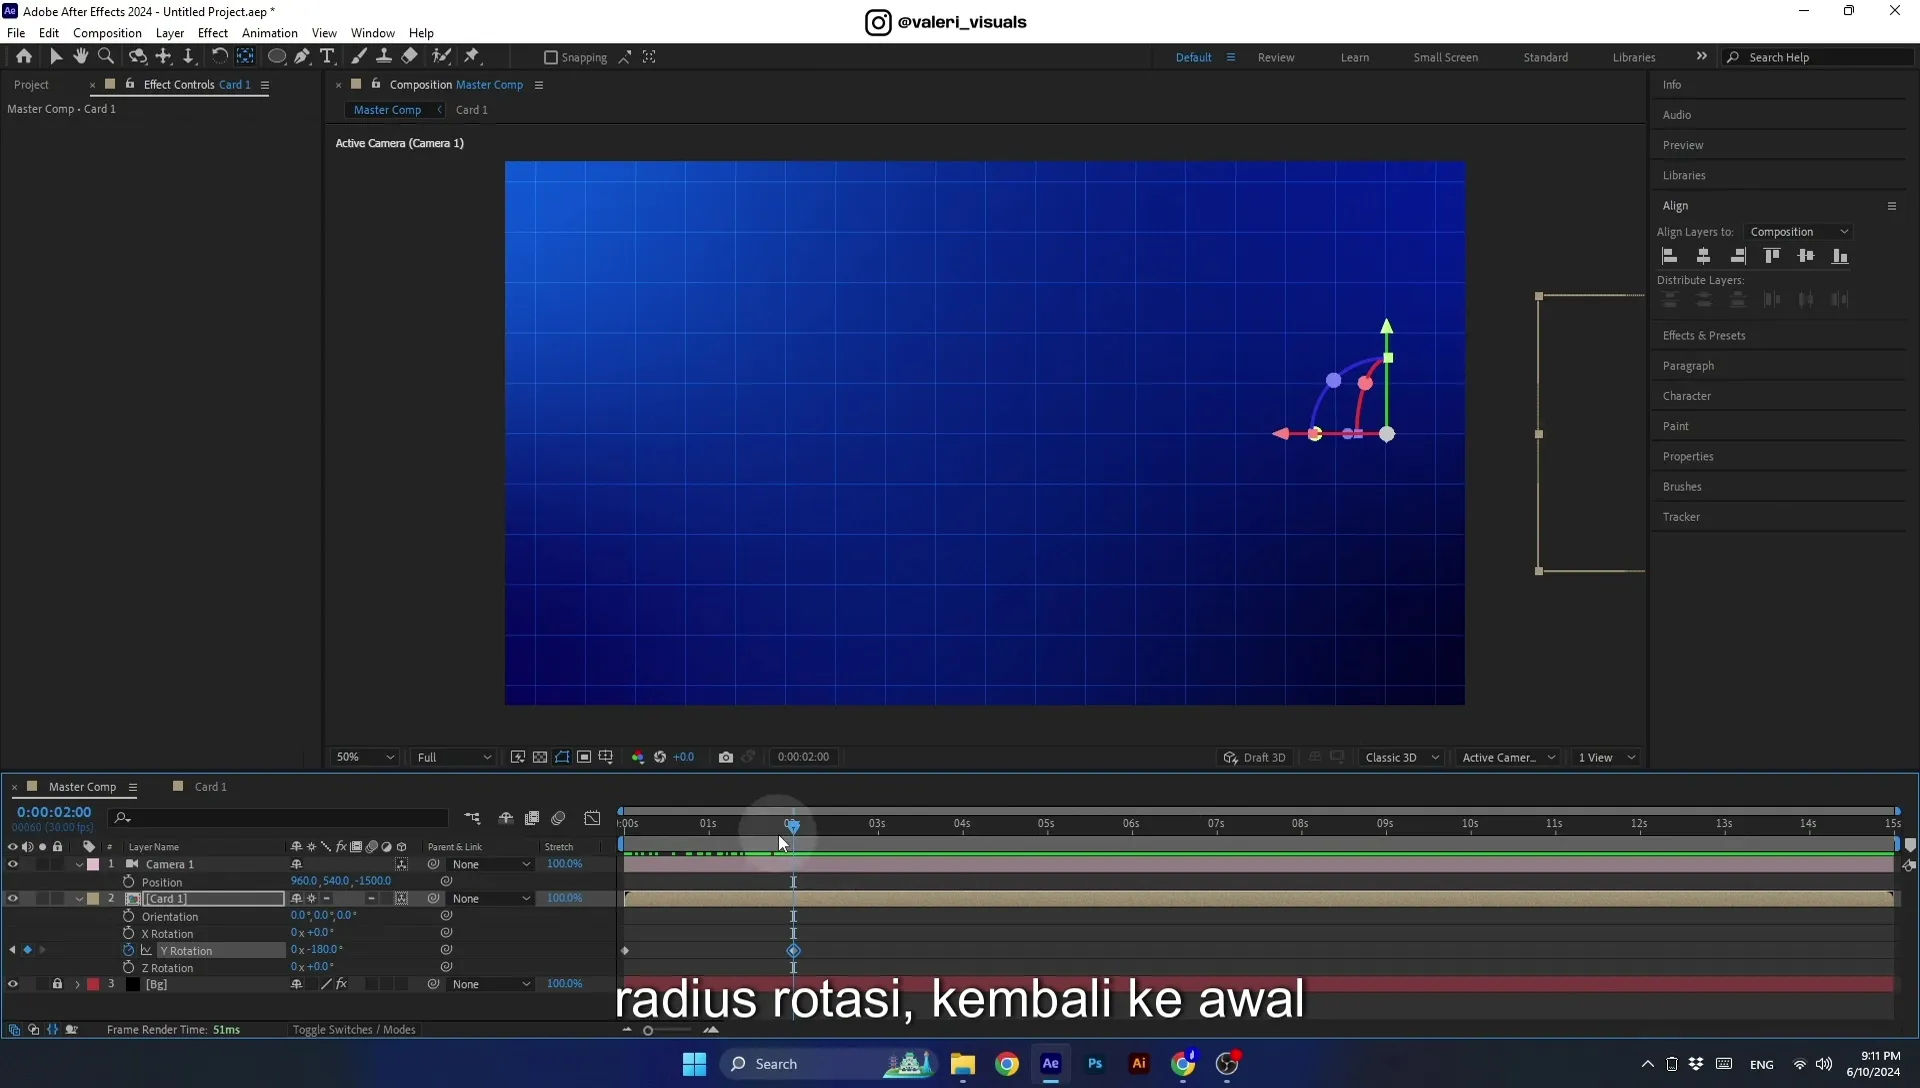Select the Clone Stamp tool
The image size is (1920, 1088).
383,57
